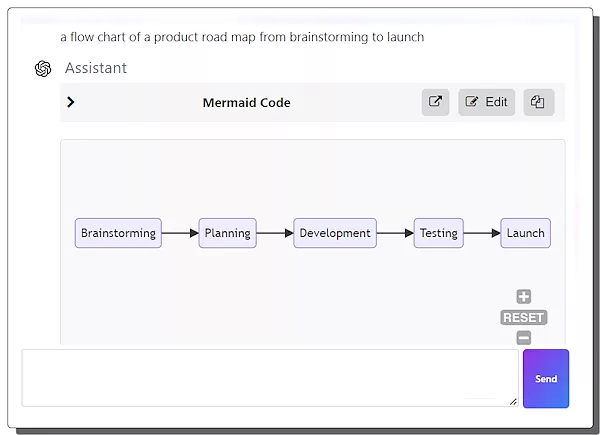
Task: Focus the message text input box
Action: pos(268,377)
